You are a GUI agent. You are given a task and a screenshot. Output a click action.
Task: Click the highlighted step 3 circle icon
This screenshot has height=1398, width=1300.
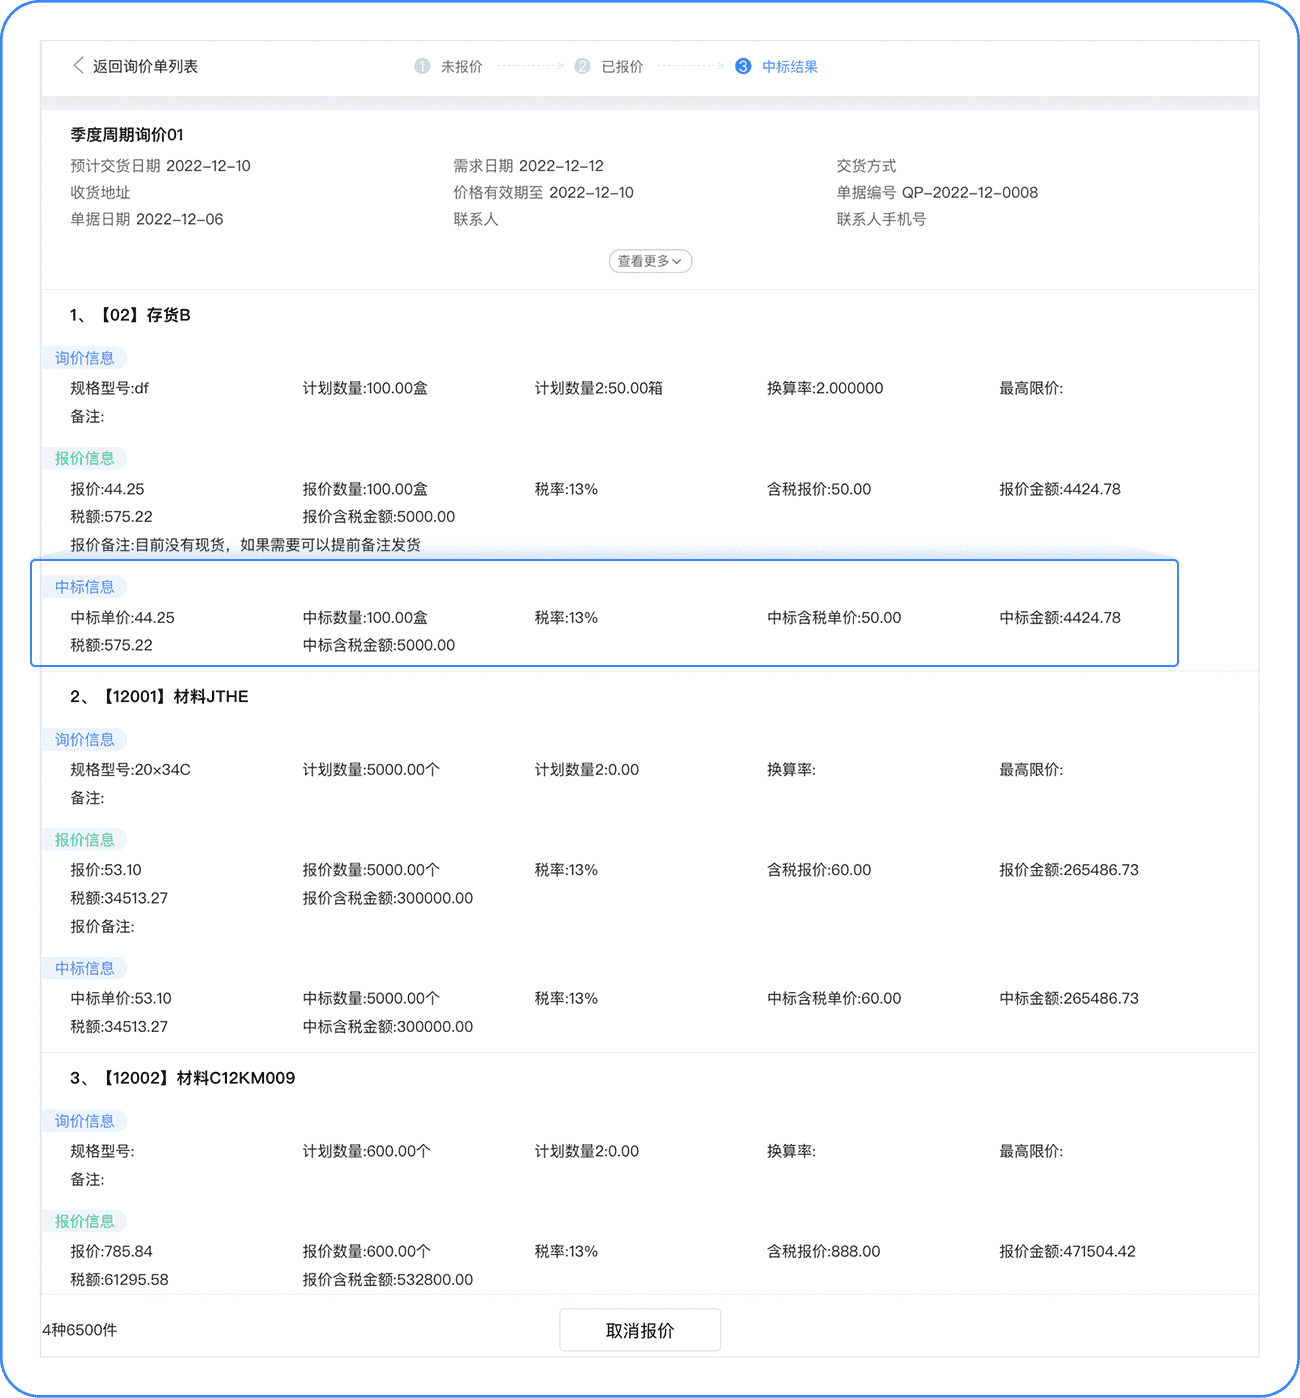(743, 66)
